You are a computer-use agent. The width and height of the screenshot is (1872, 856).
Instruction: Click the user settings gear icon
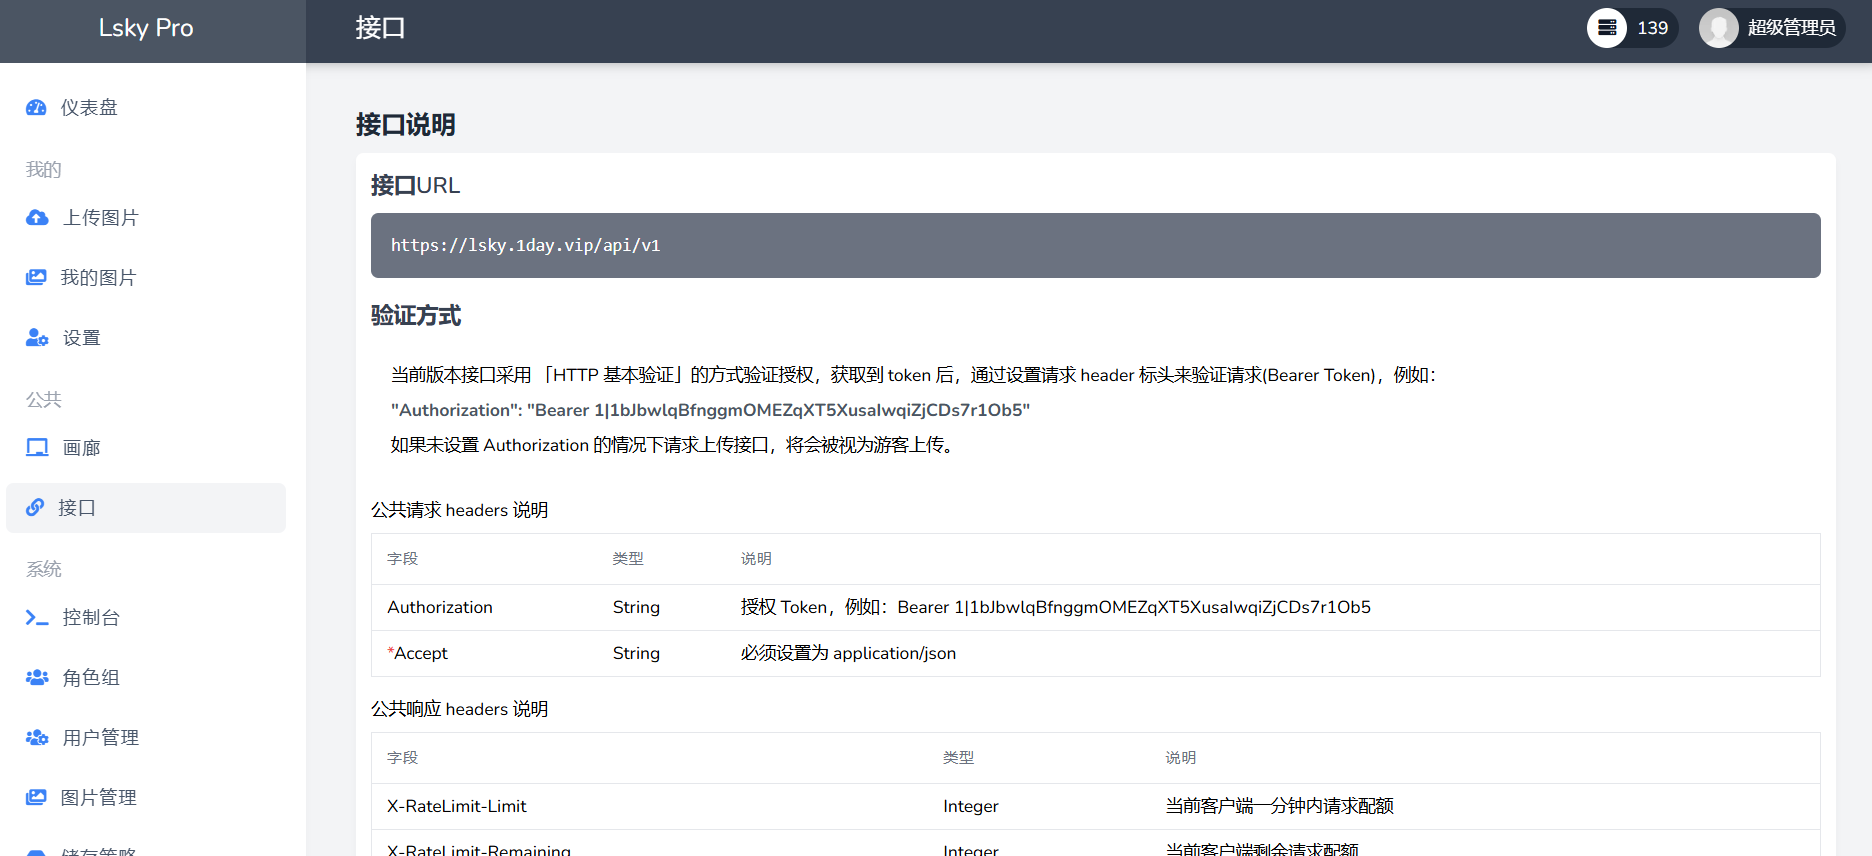37,338
